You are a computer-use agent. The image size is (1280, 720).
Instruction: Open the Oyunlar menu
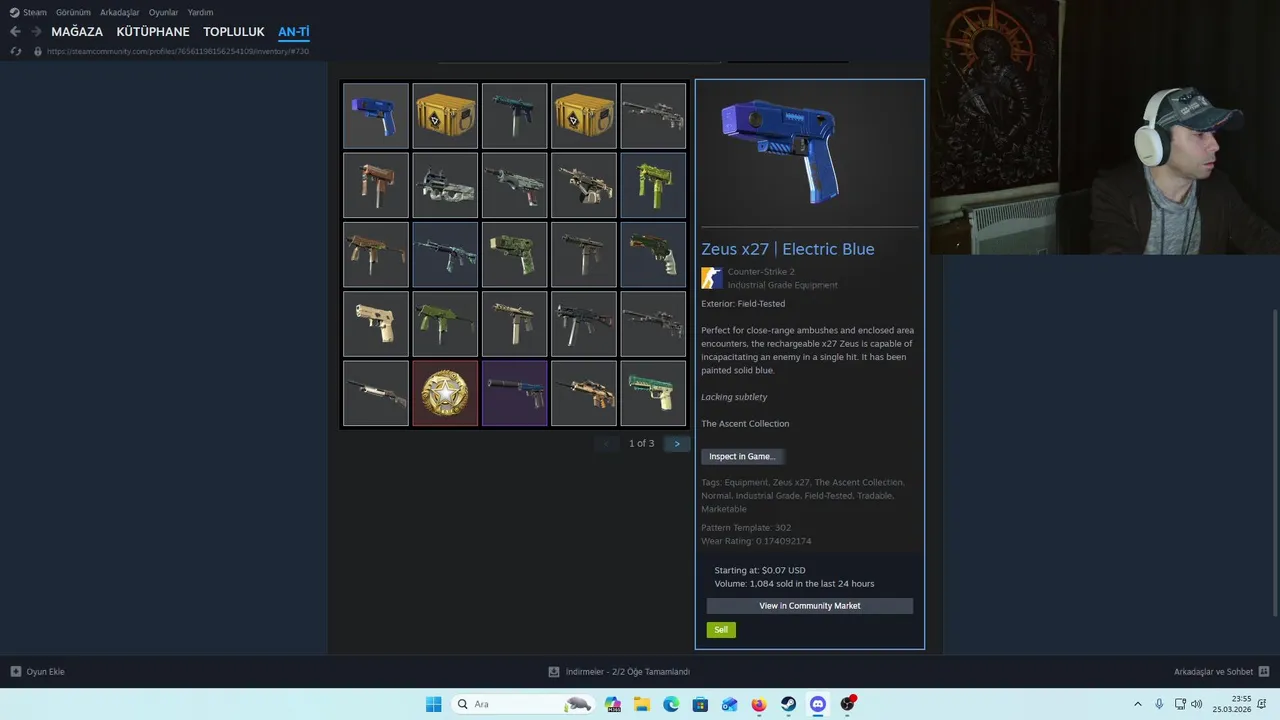click(163, 12)
